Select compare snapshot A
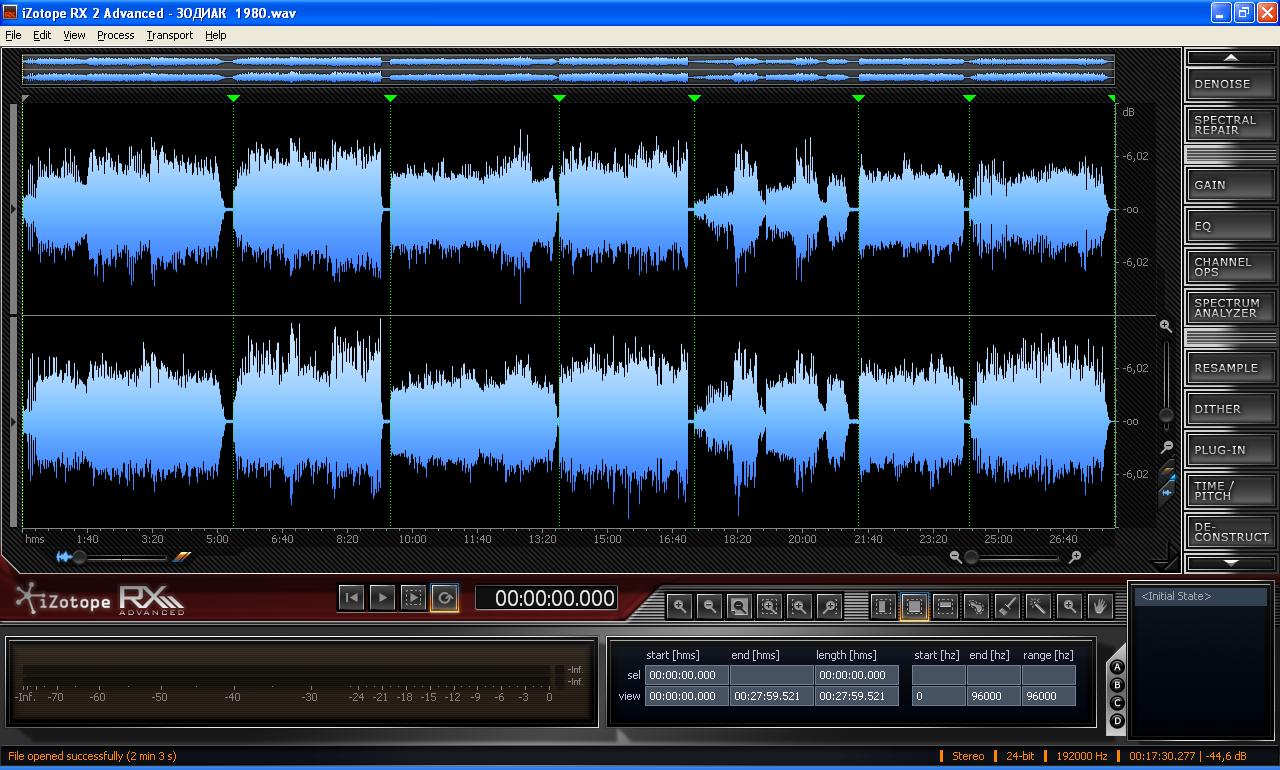Image resolution: width=1280 pixels, height=770 pixels. pyautogui.click(x=1117, y=667)
